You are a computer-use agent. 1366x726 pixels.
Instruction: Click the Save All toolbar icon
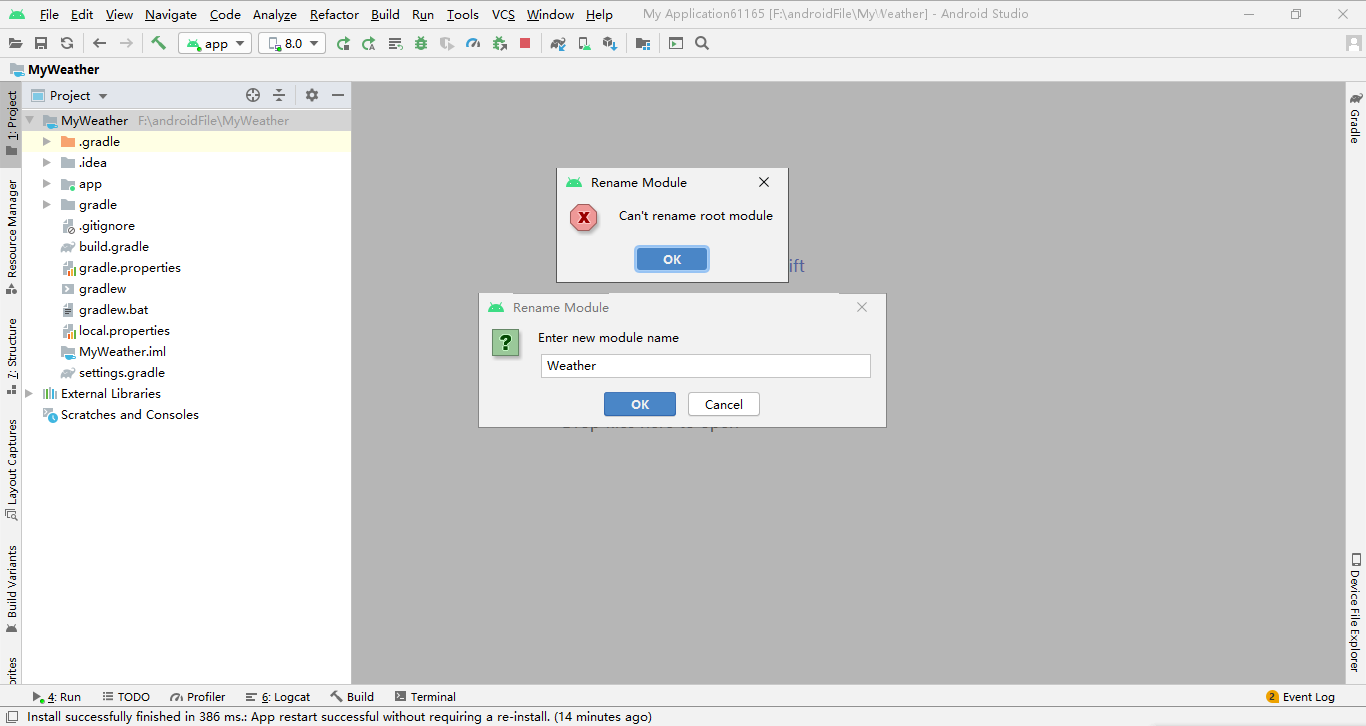click(41, 43)
